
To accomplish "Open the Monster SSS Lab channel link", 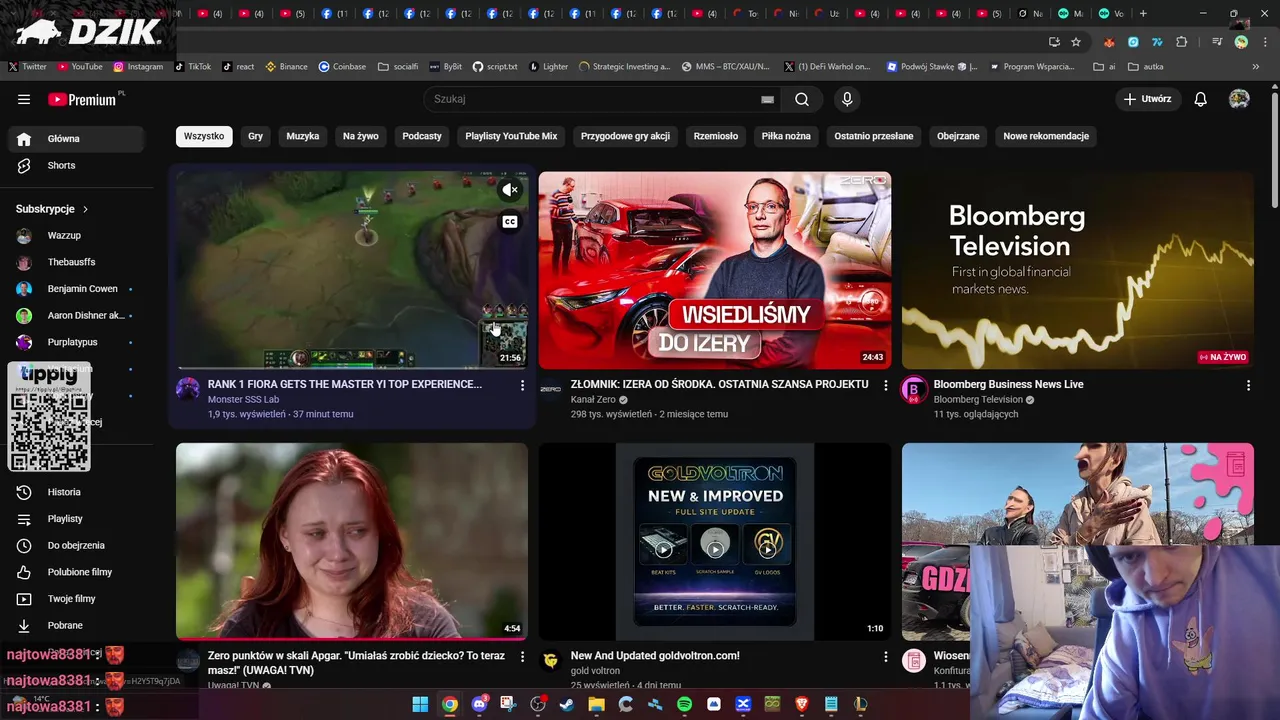I will tap(243, 400).
